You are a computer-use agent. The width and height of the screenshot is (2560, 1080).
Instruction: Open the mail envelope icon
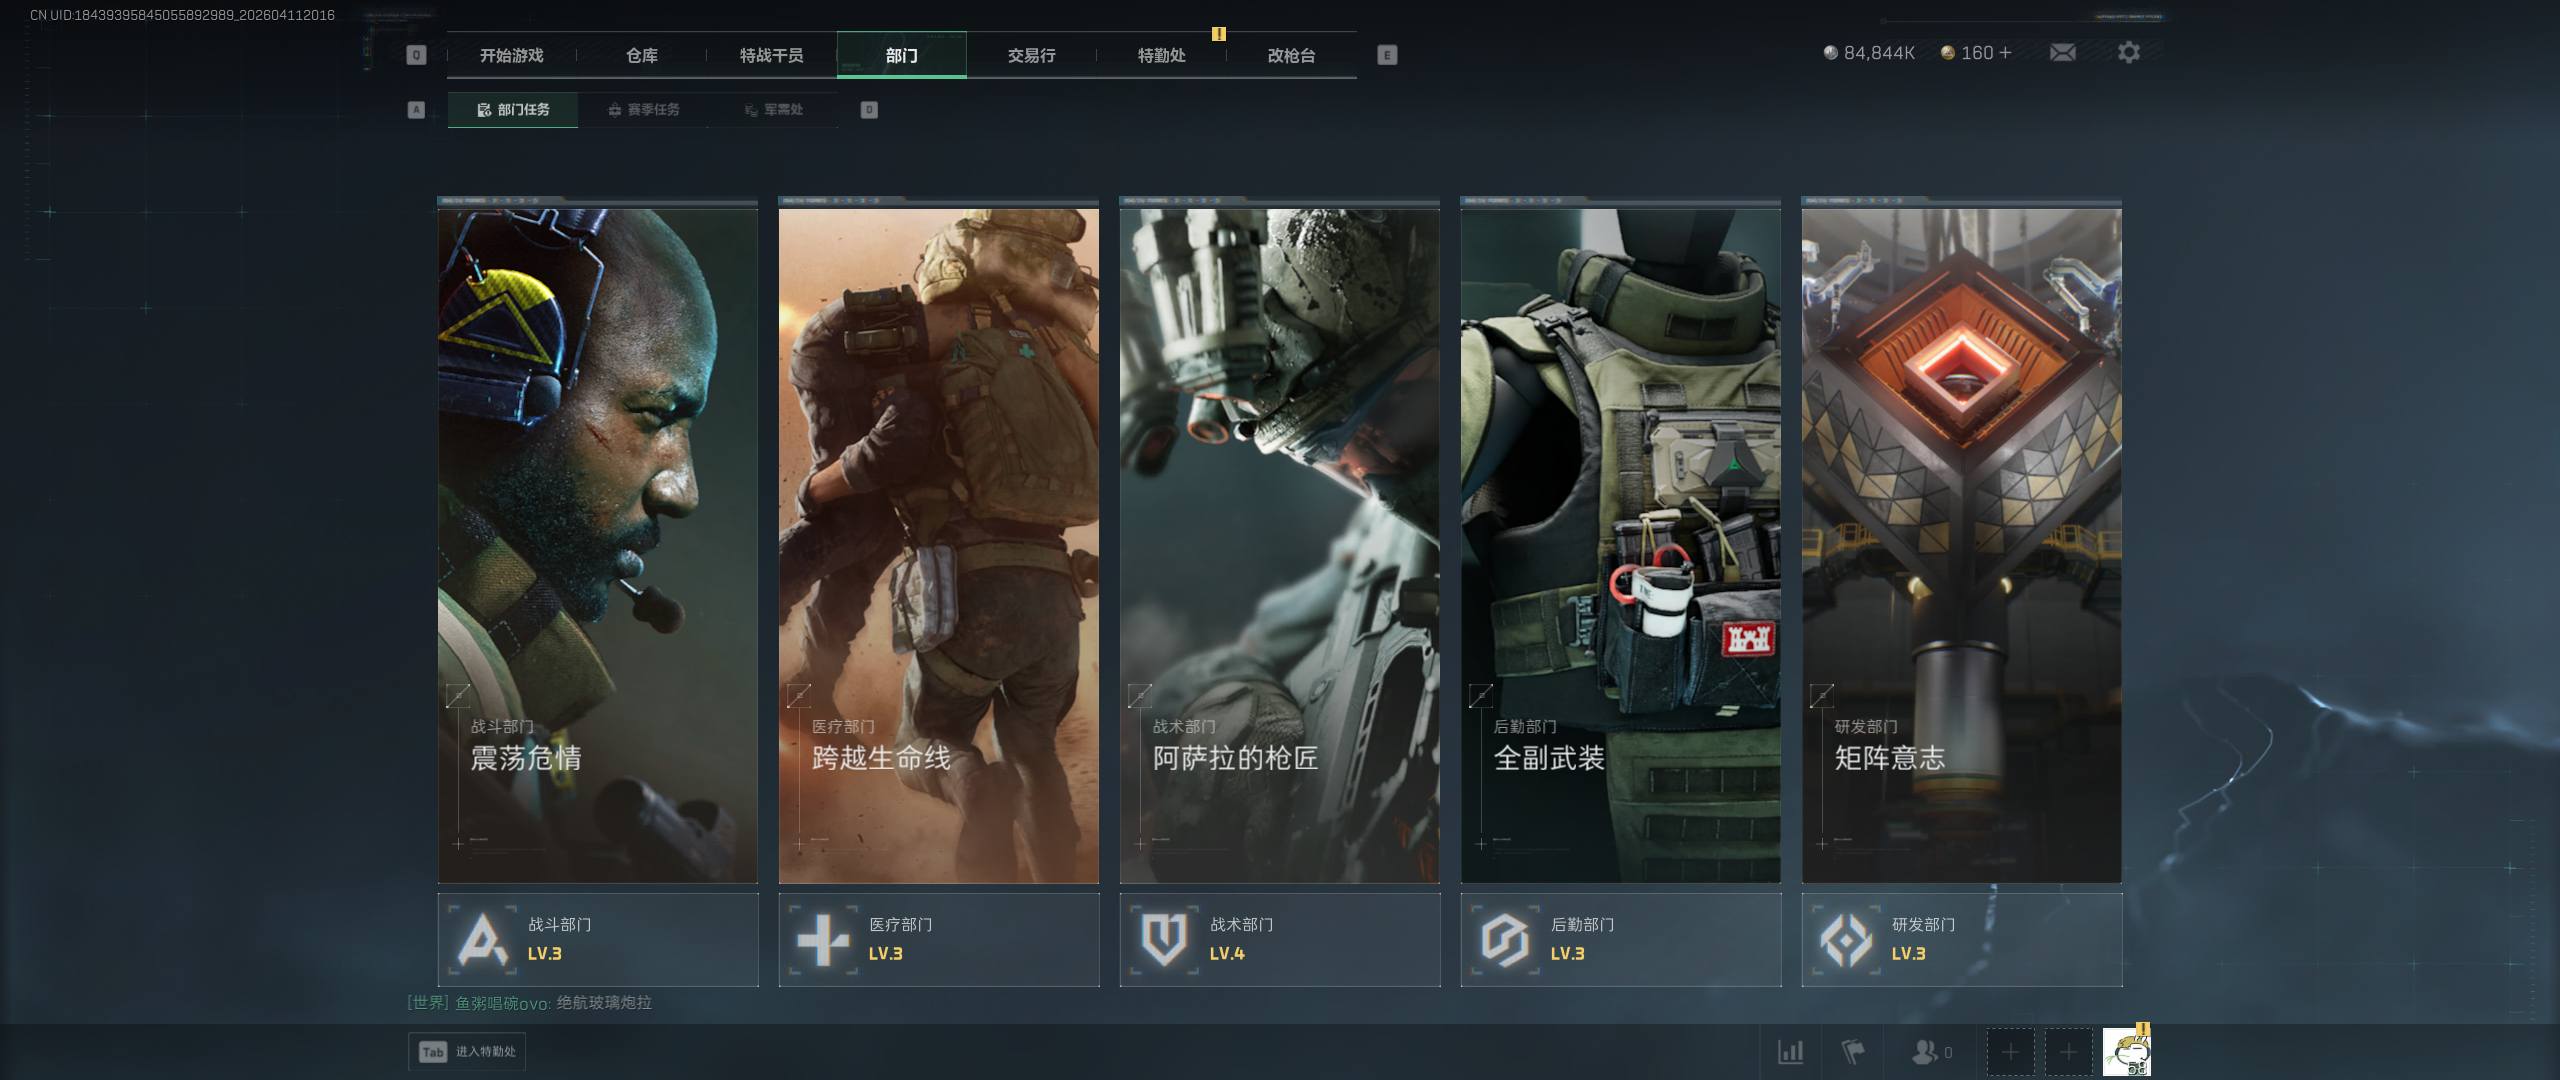2062,53
